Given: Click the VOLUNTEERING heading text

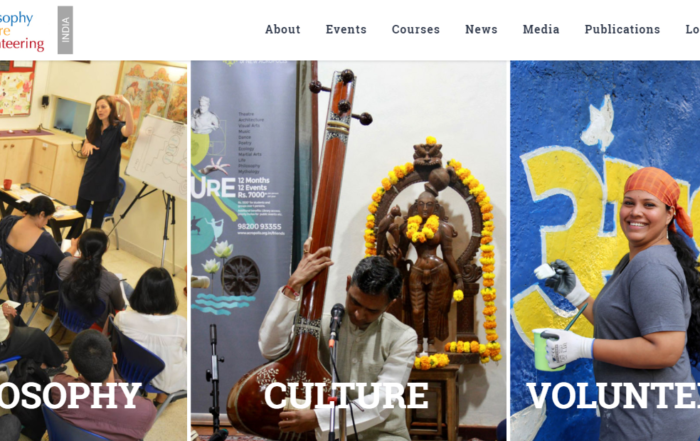Looking at the screenshot, I should coord(613,395).
